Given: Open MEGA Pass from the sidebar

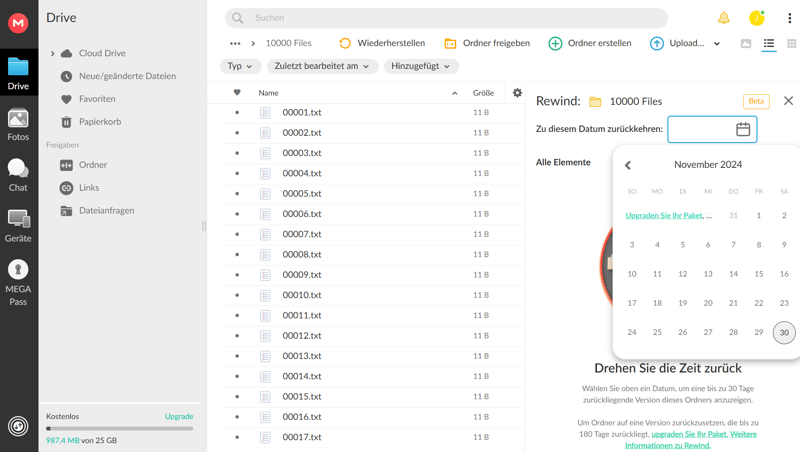Looking at the screenshot, I should (x=18, y=281).
